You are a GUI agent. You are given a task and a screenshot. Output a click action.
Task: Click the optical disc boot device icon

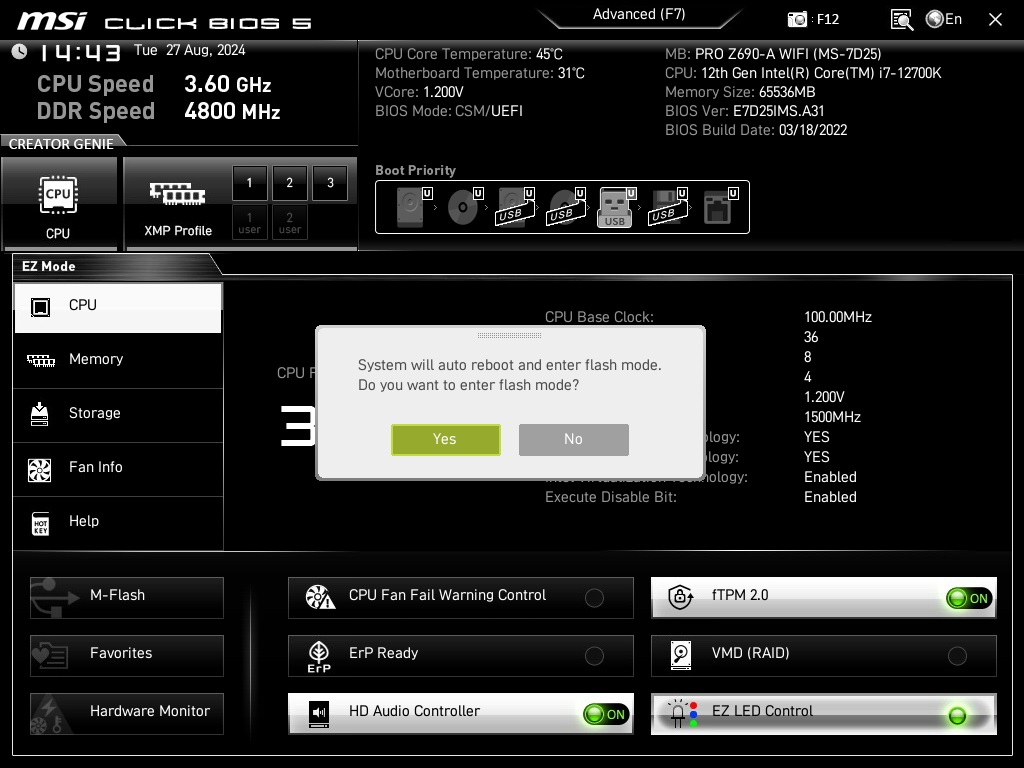click(x=462, y=207)
